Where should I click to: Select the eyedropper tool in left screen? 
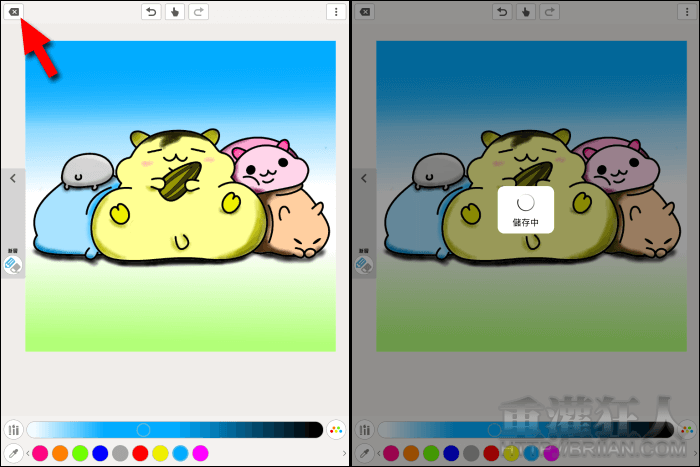coord(13,454)
